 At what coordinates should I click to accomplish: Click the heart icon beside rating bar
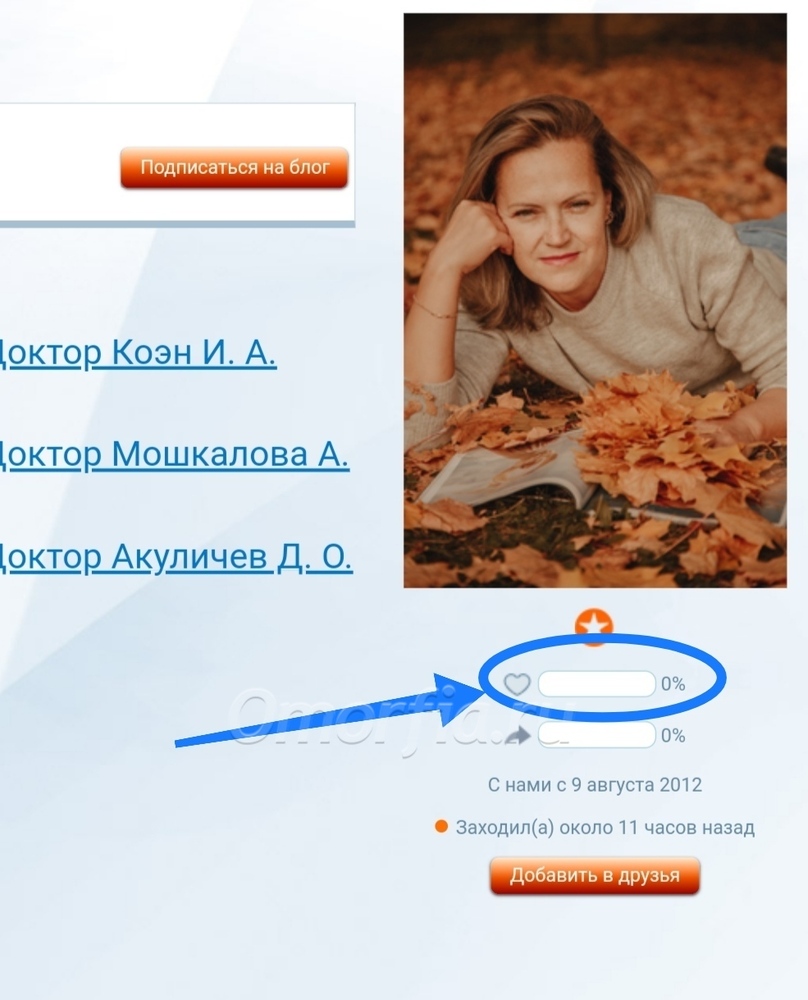point(517,684)
